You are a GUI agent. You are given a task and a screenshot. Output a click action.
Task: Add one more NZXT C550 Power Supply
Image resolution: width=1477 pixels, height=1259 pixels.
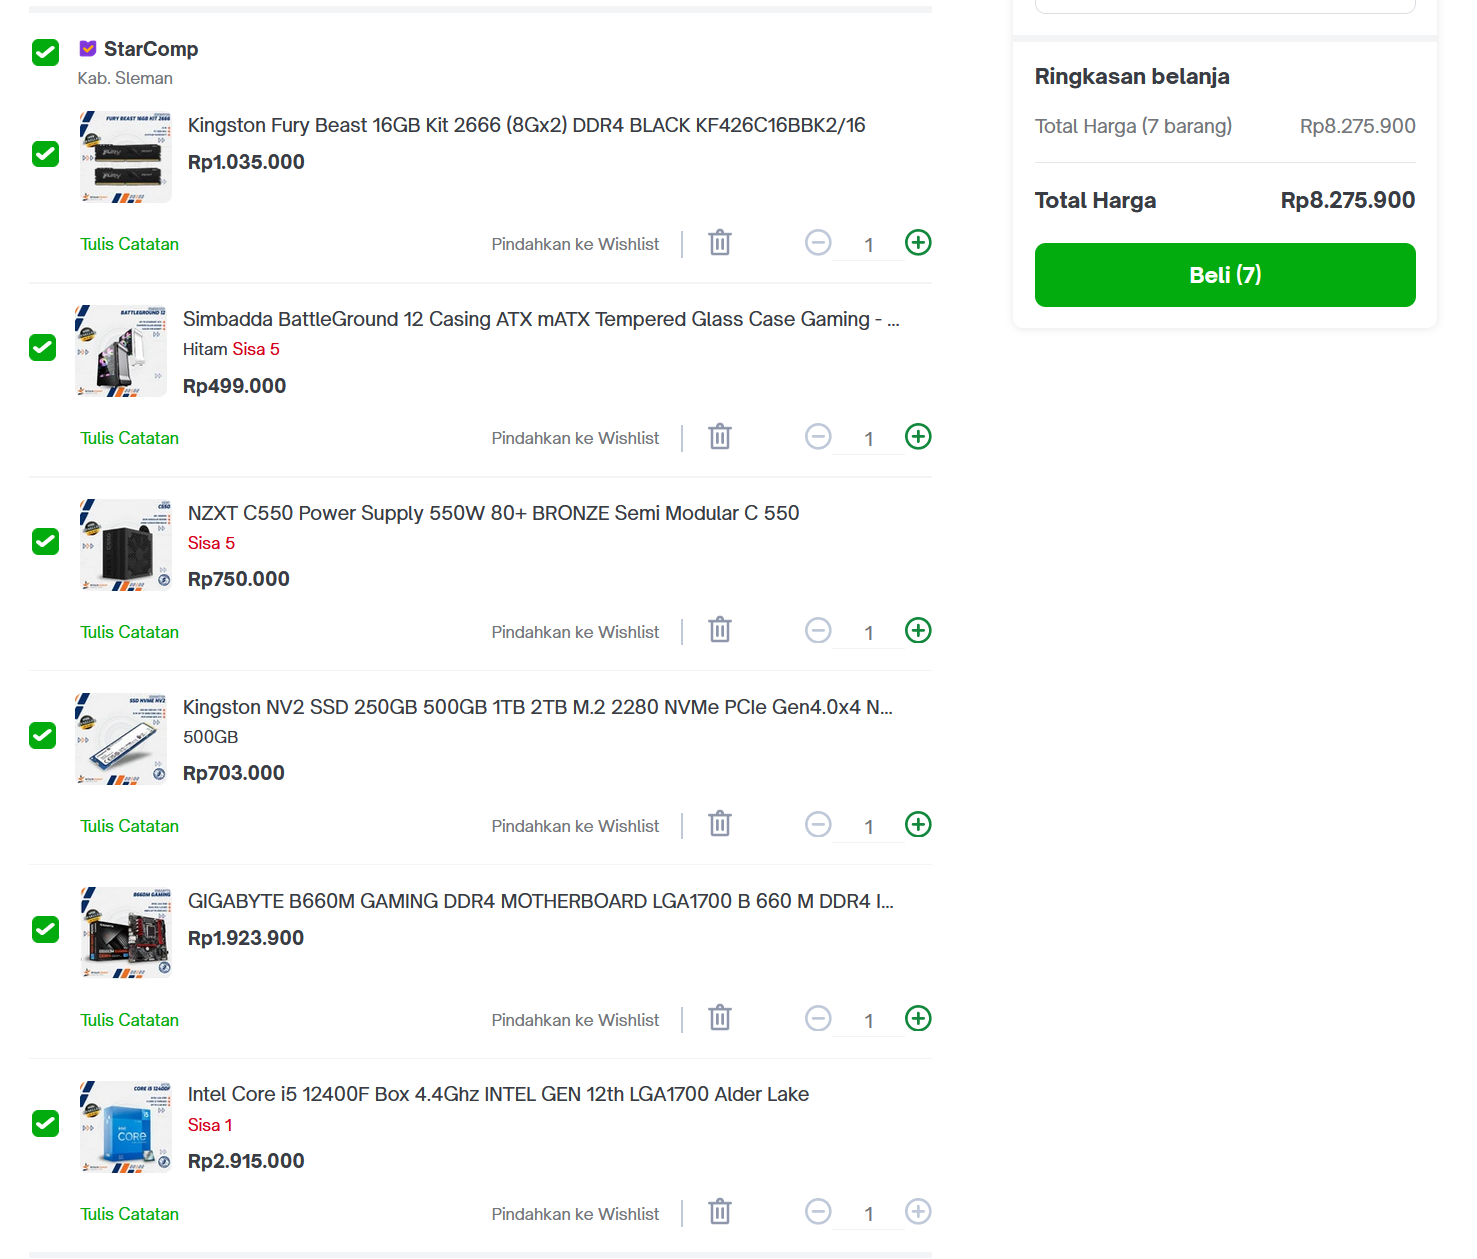tap(918, 631)
